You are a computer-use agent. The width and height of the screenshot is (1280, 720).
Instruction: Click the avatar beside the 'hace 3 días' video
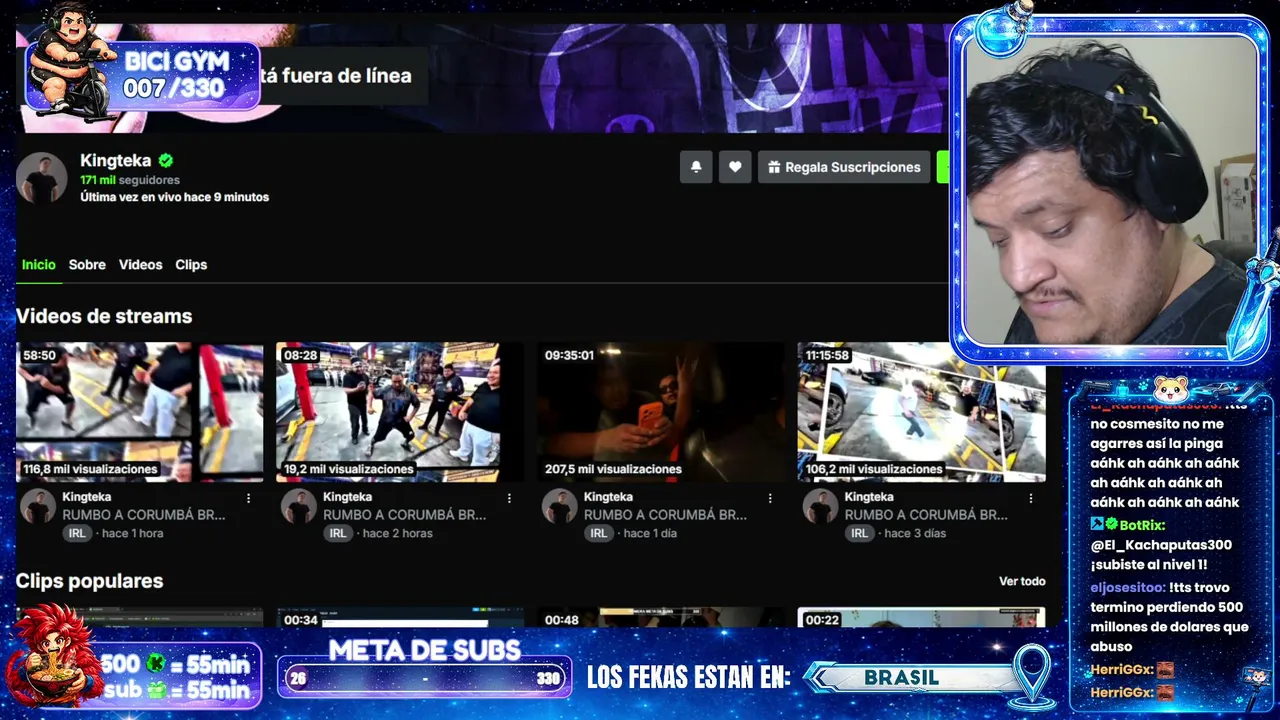point(821,506)
